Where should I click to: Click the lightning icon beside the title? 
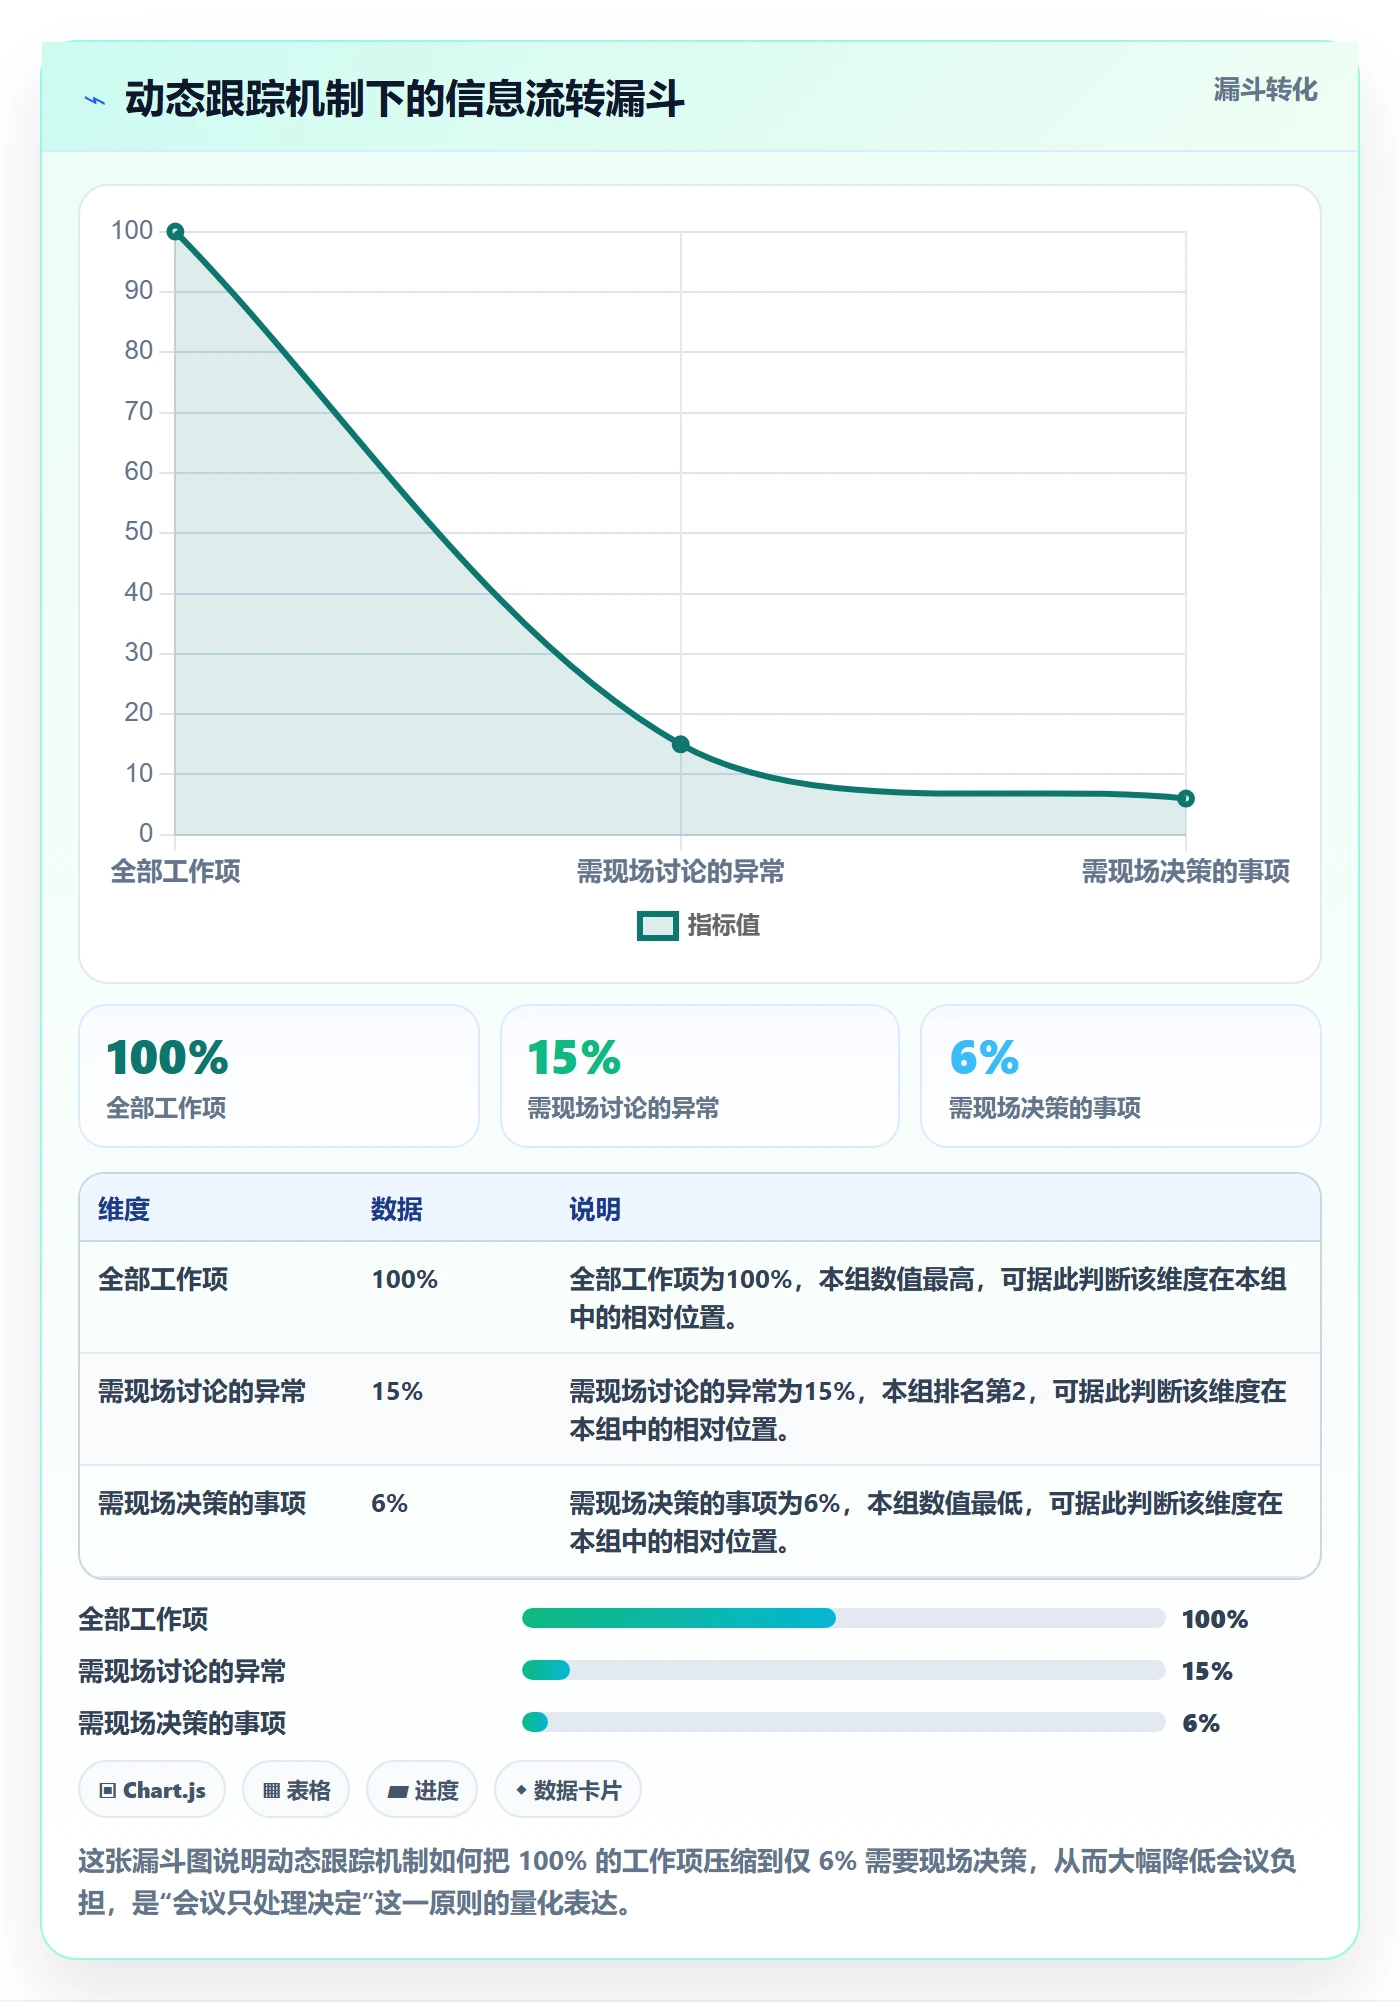[x=95, y=100]
